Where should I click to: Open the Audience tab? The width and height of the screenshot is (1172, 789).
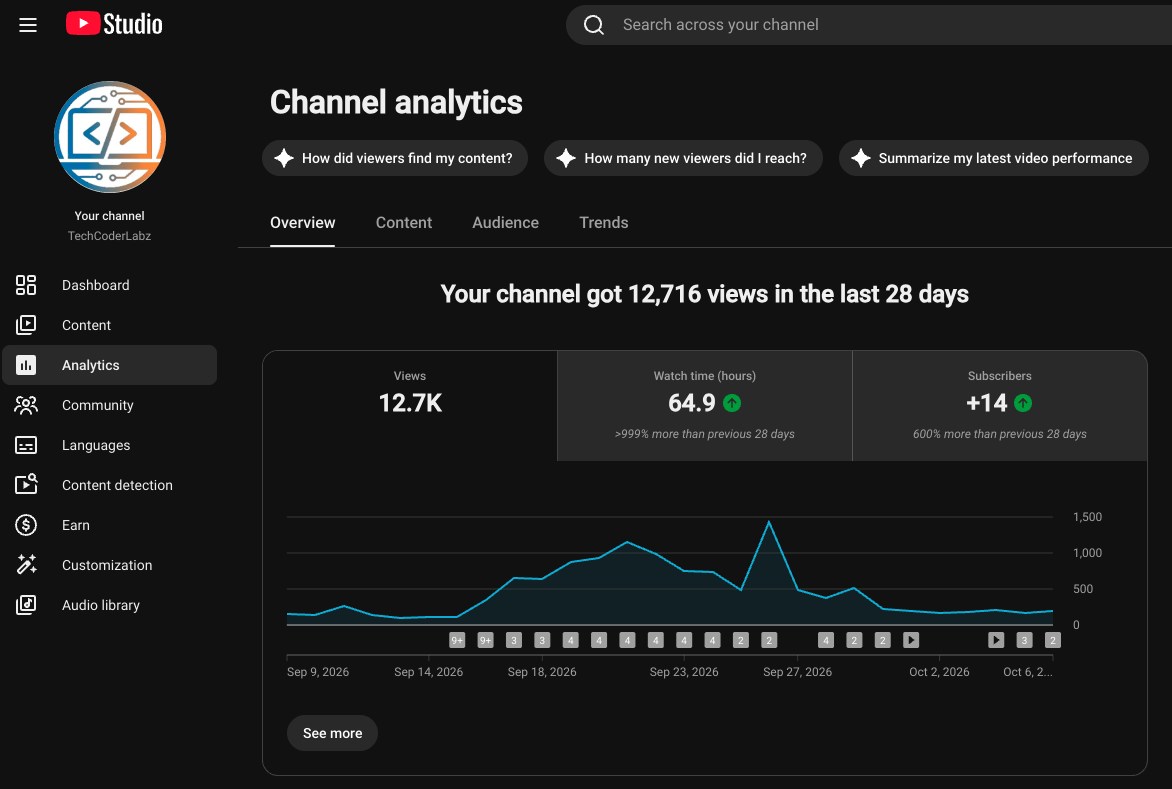[x=505, y=223]
